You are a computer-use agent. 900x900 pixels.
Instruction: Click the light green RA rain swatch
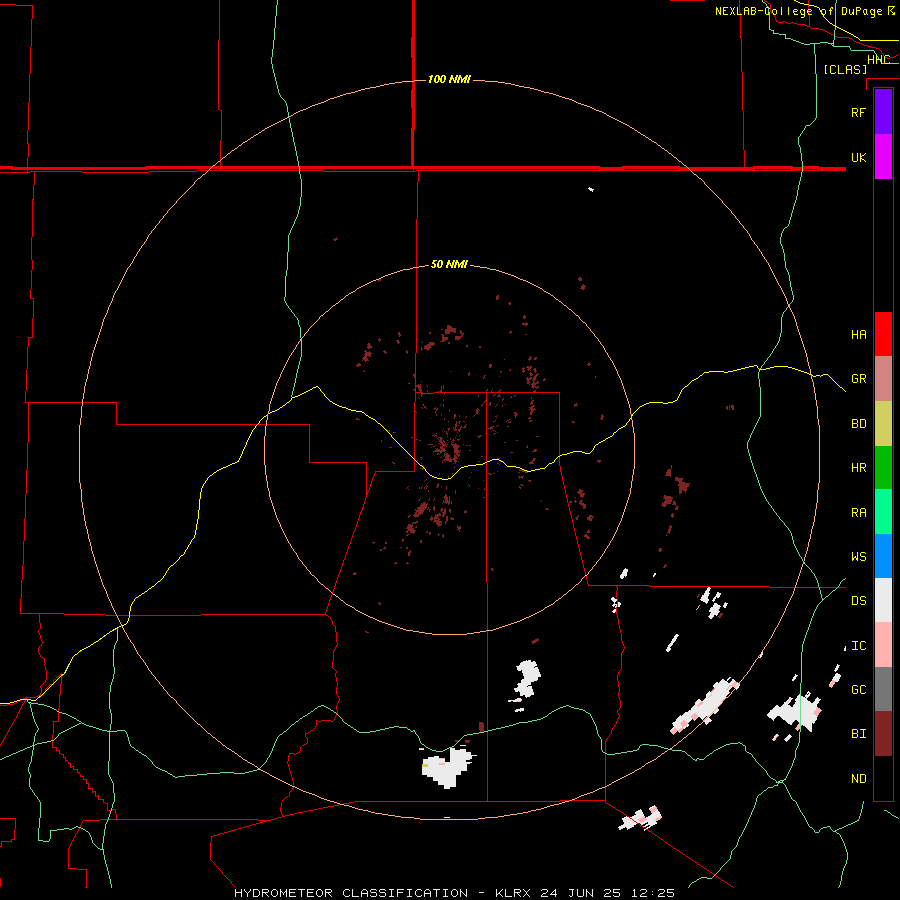[x=883, y=512]
